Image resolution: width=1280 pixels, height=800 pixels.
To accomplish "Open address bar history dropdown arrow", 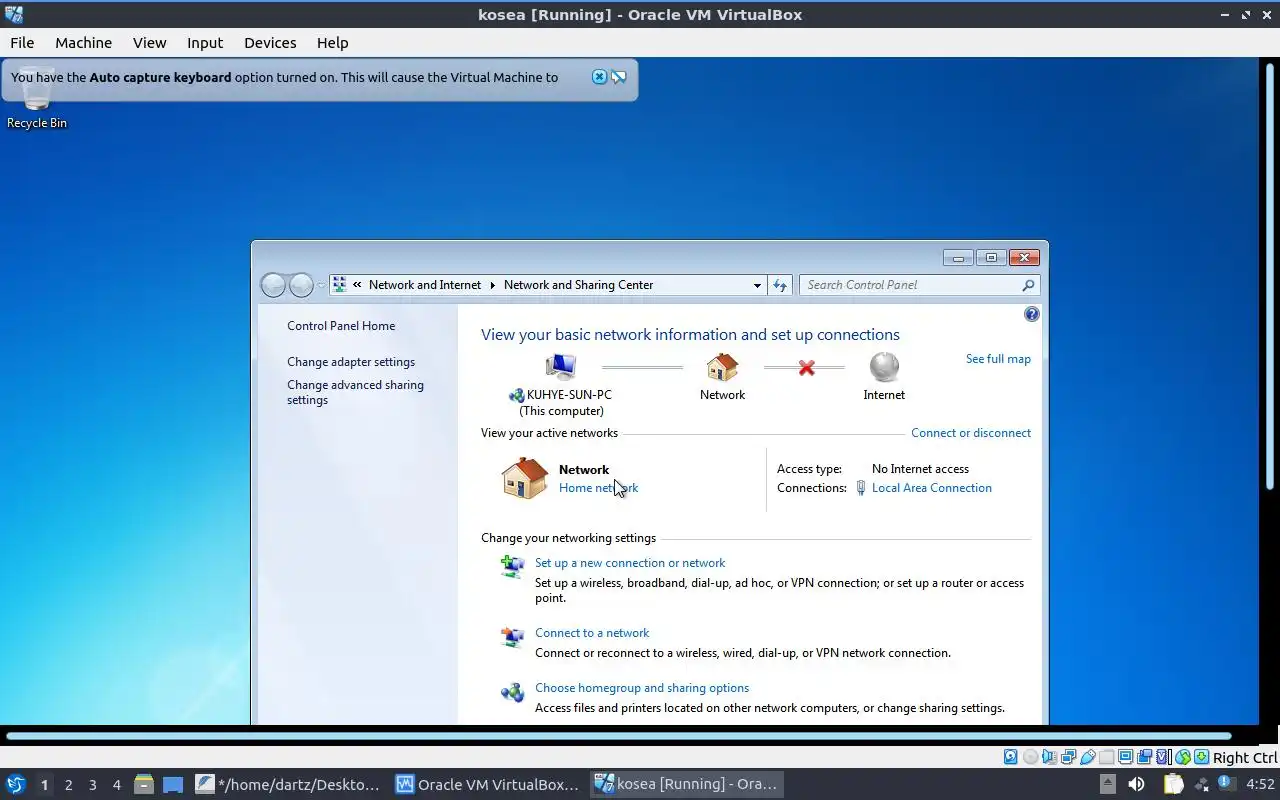I will 757,285.
